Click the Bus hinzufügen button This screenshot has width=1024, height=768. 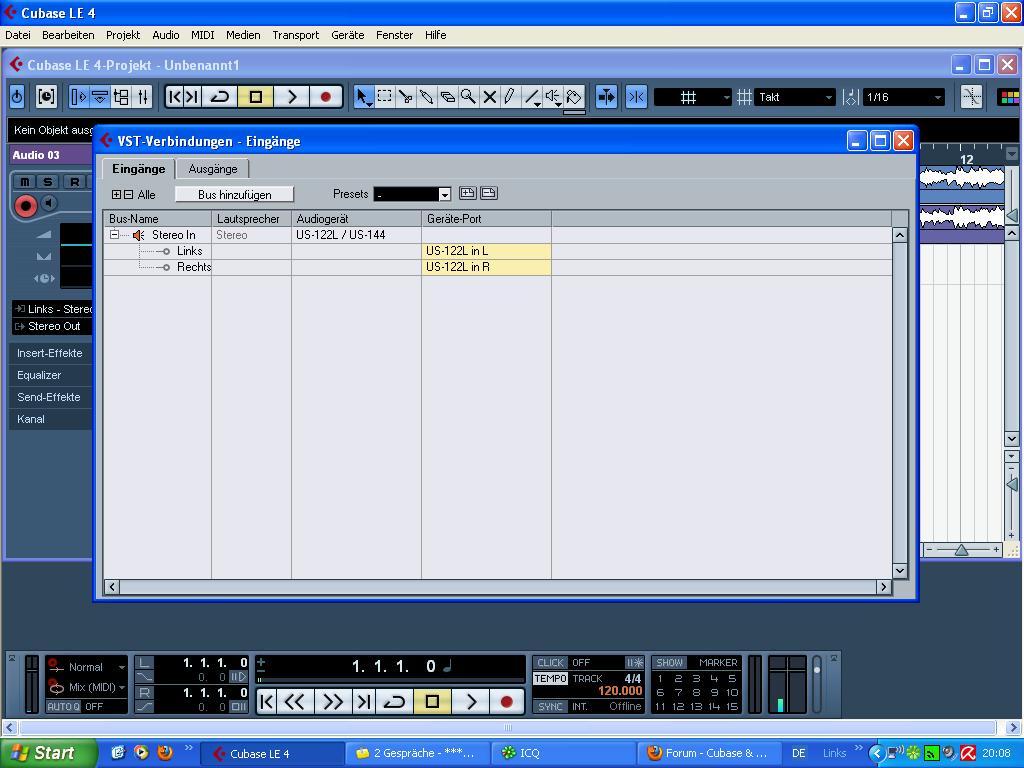coord(234,195)
